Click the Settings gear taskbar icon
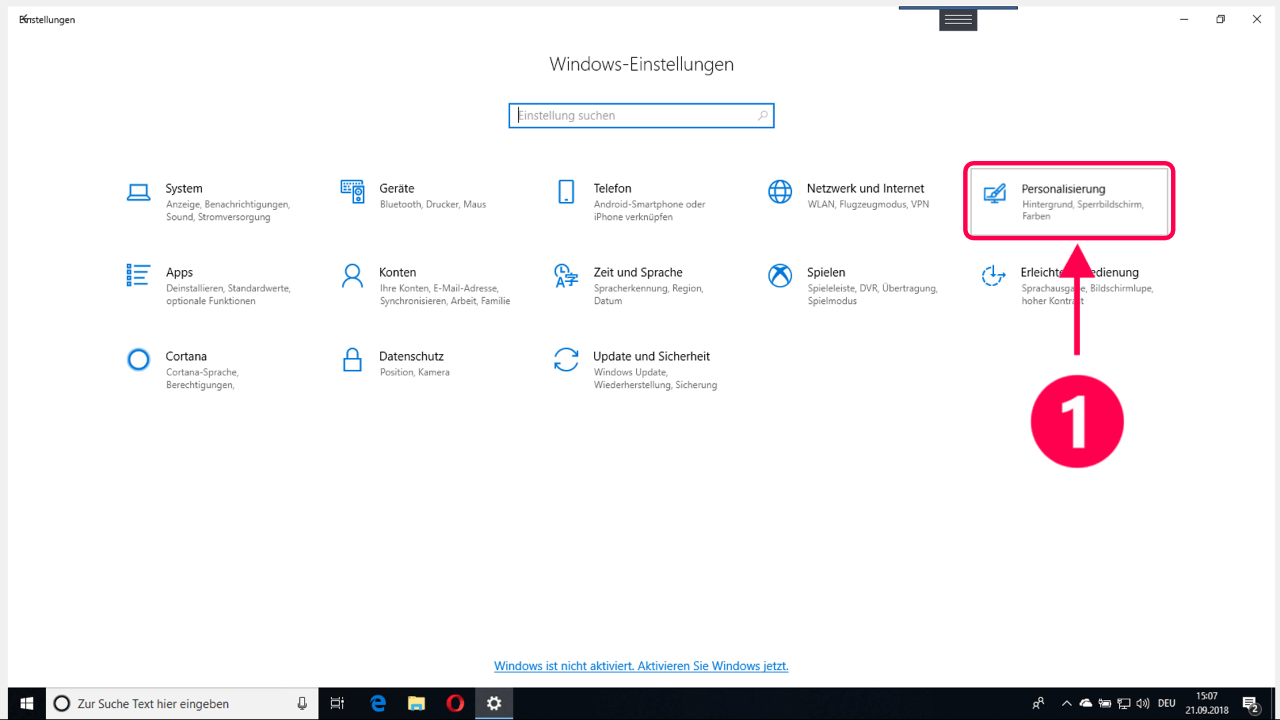The height and width of the screenshot is (720, 1280). pyautogui.click(x=494, y=704)
